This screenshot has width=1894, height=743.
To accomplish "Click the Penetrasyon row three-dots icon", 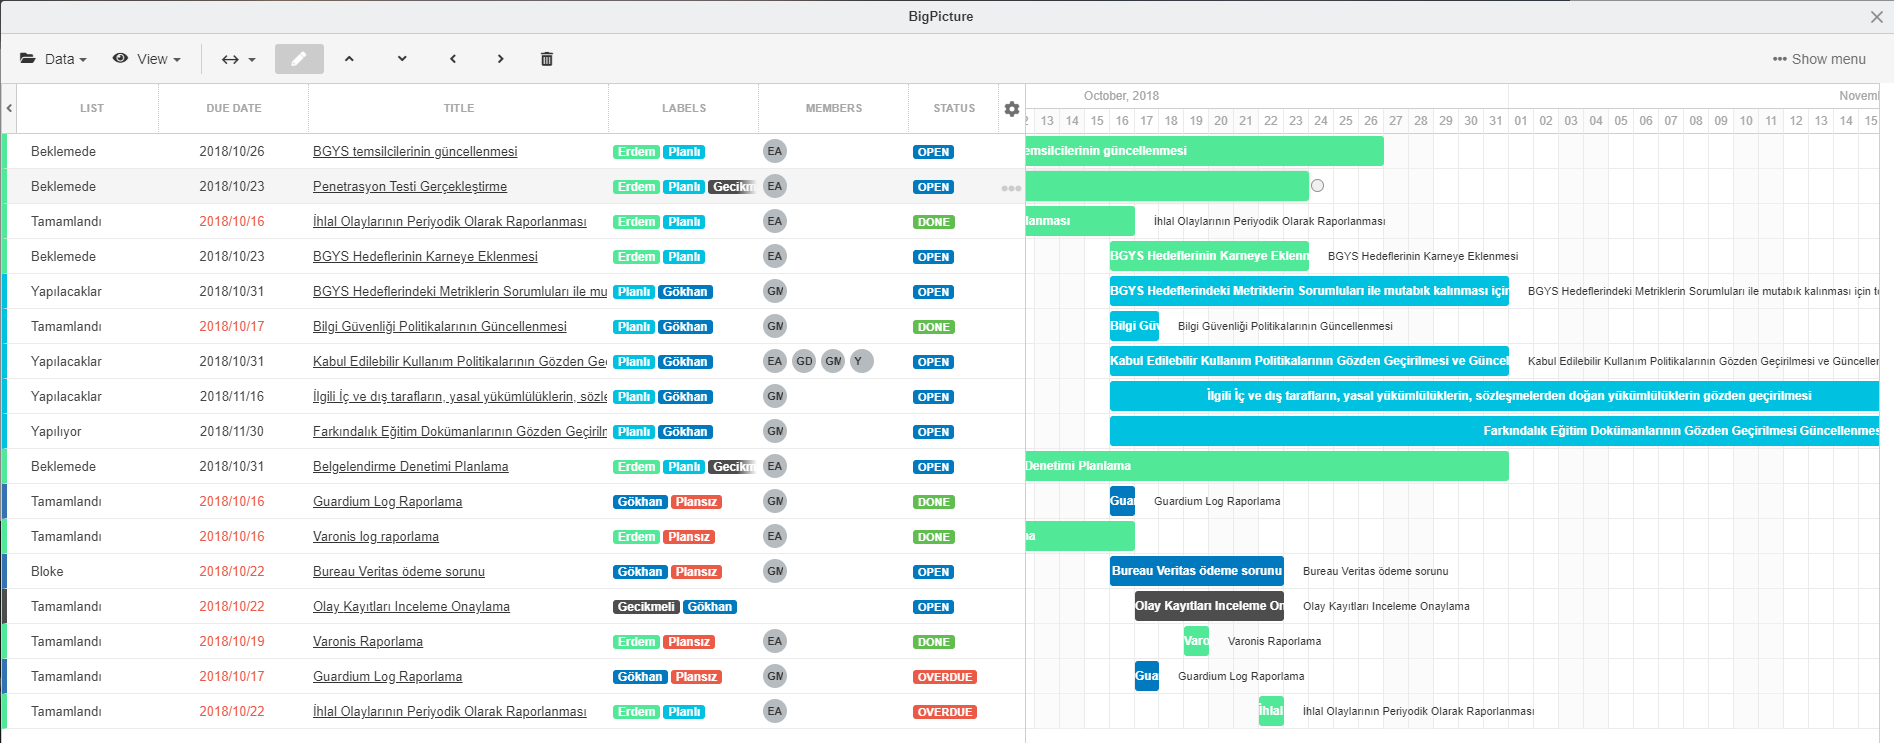I will [1011, 188].
